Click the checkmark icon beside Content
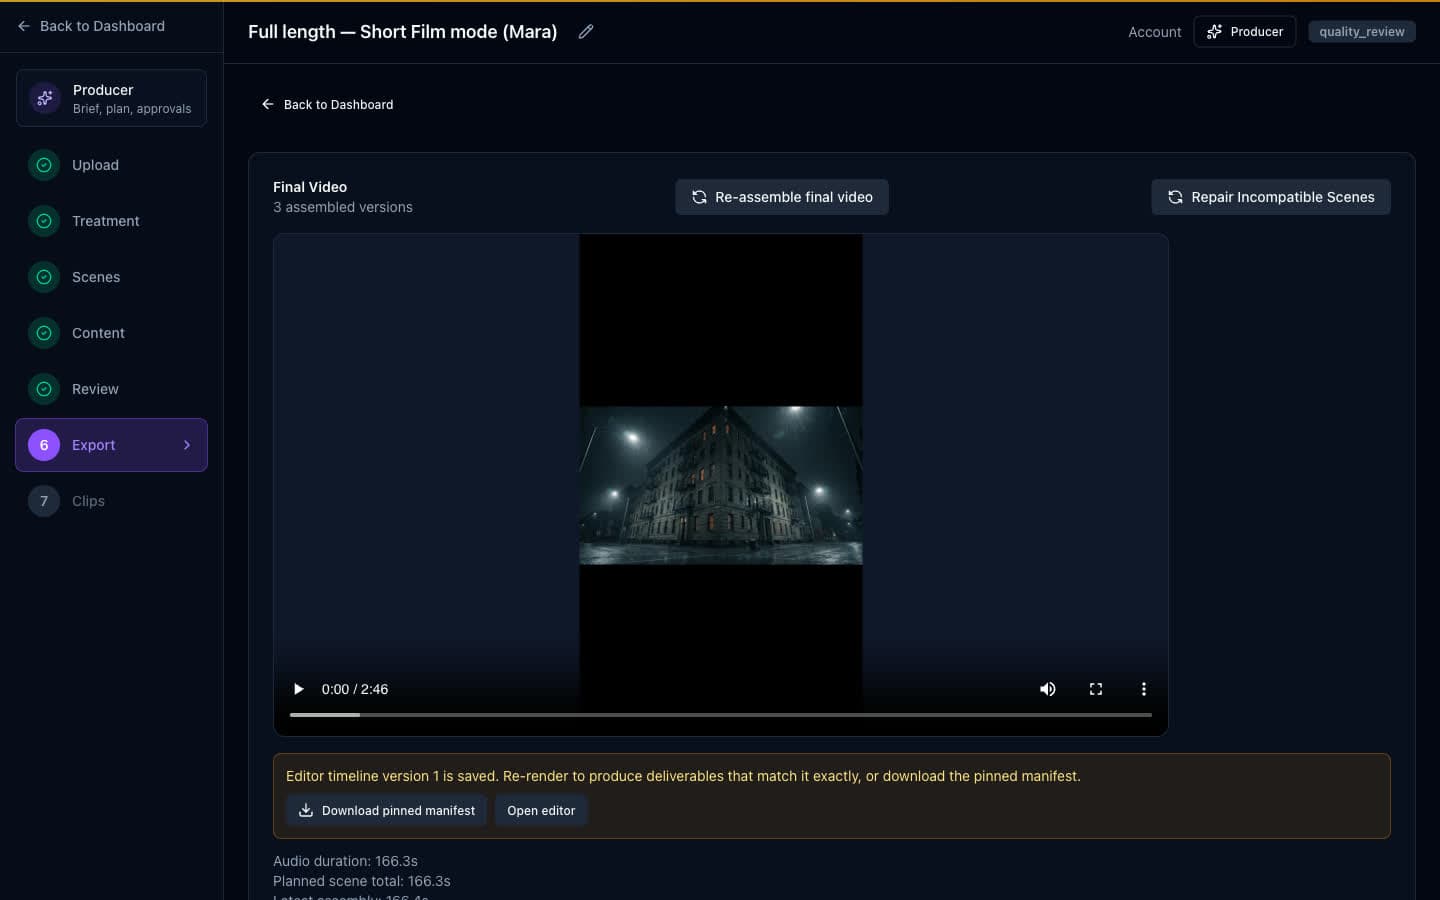 coord(44,333)
